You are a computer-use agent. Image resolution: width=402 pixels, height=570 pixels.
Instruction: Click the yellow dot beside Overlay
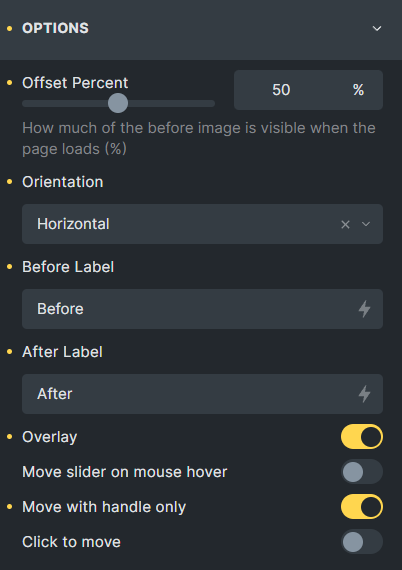(10, 437)
